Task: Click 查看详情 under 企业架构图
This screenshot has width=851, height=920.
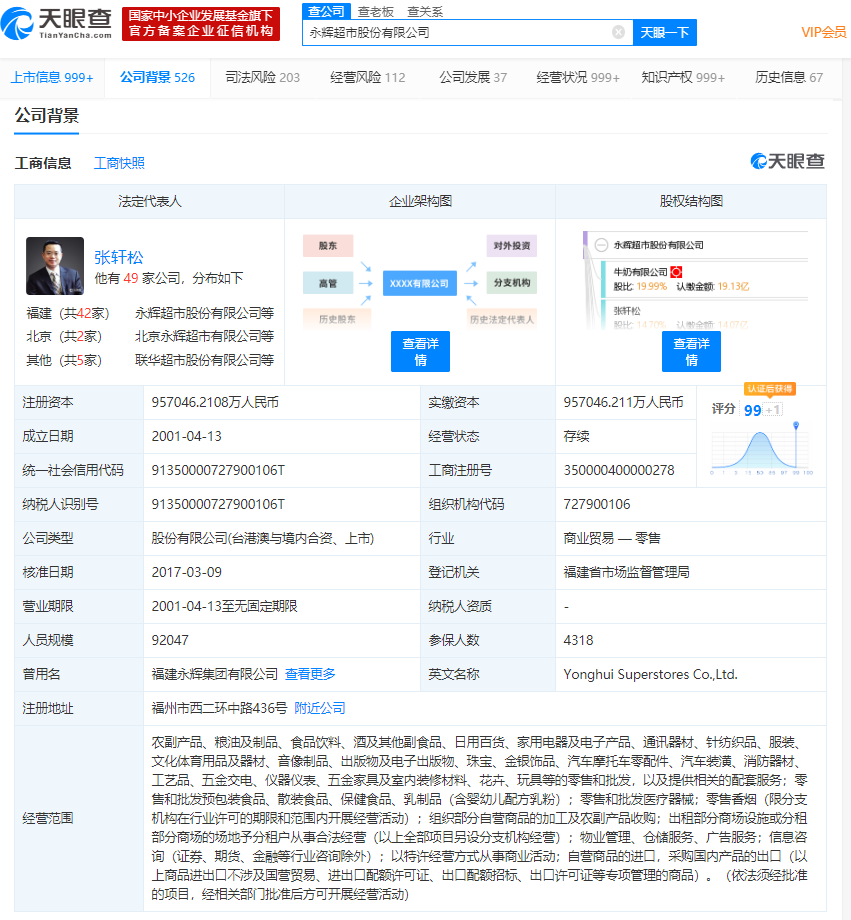Action: point(420,351)
